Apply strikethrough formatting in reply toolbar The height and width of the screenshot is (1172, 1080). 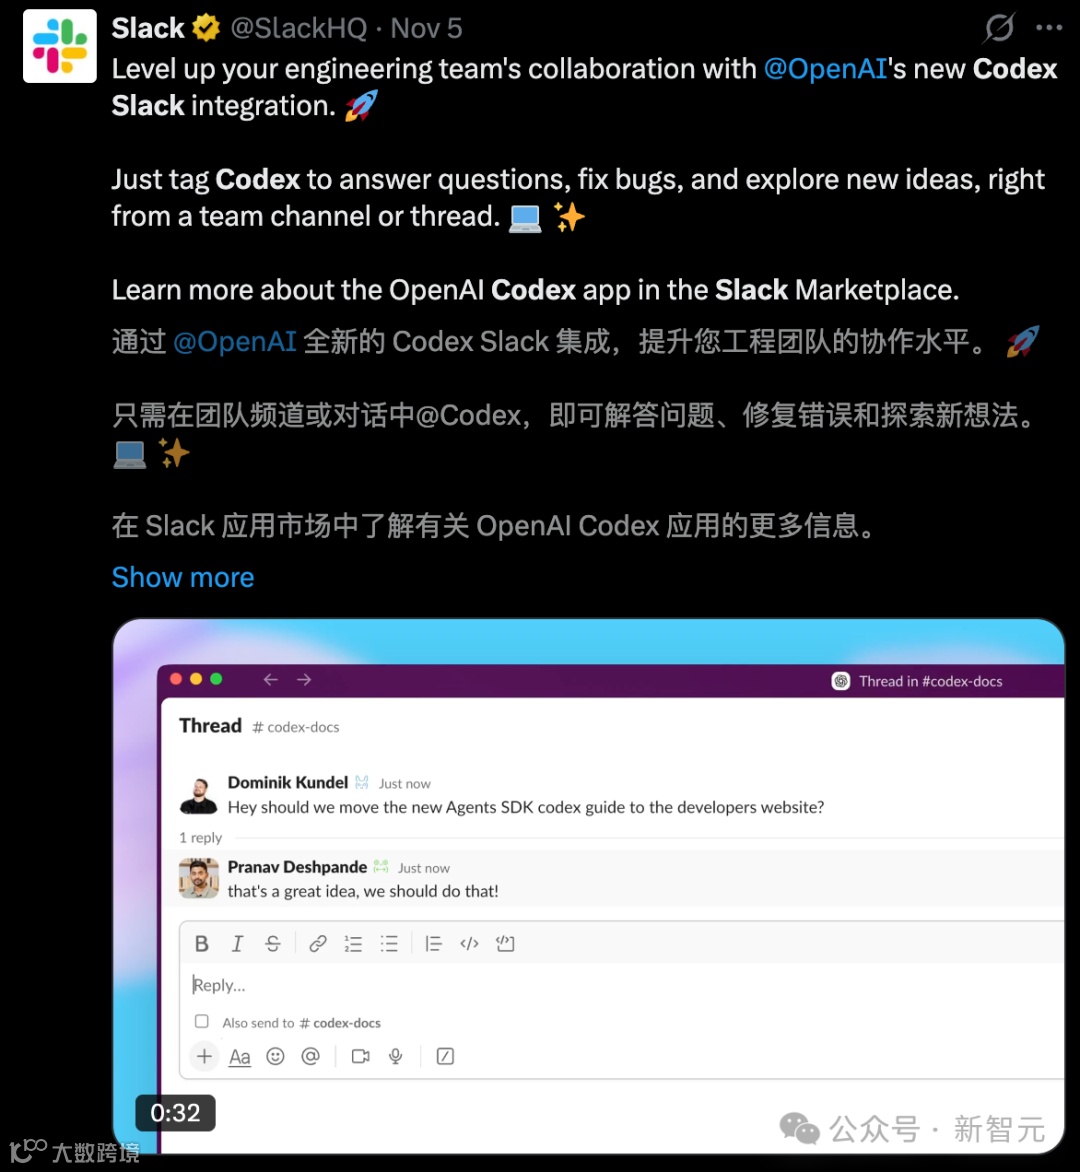click(273, 943)
